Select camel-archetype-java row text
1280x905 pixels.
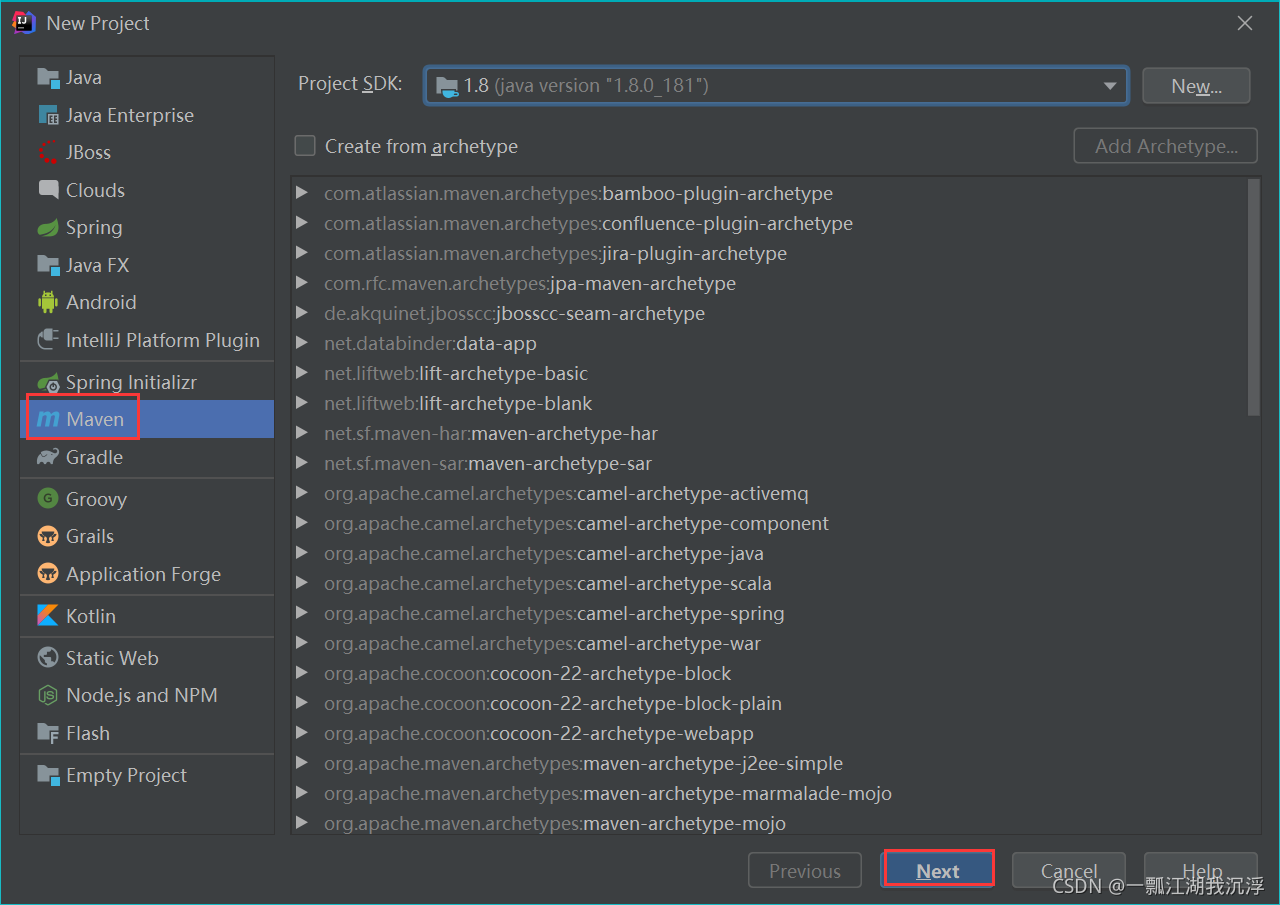click(544, 553)
